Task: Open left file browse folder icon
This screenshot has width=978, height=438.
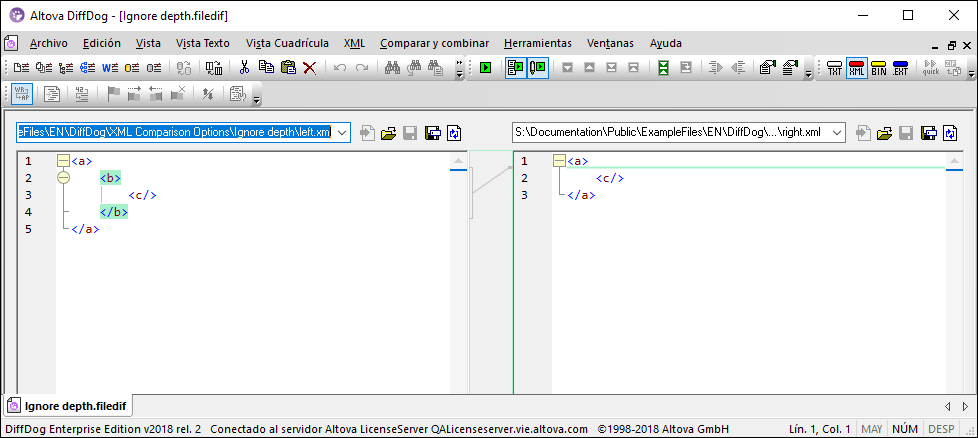Action: (x=389, y=132)
